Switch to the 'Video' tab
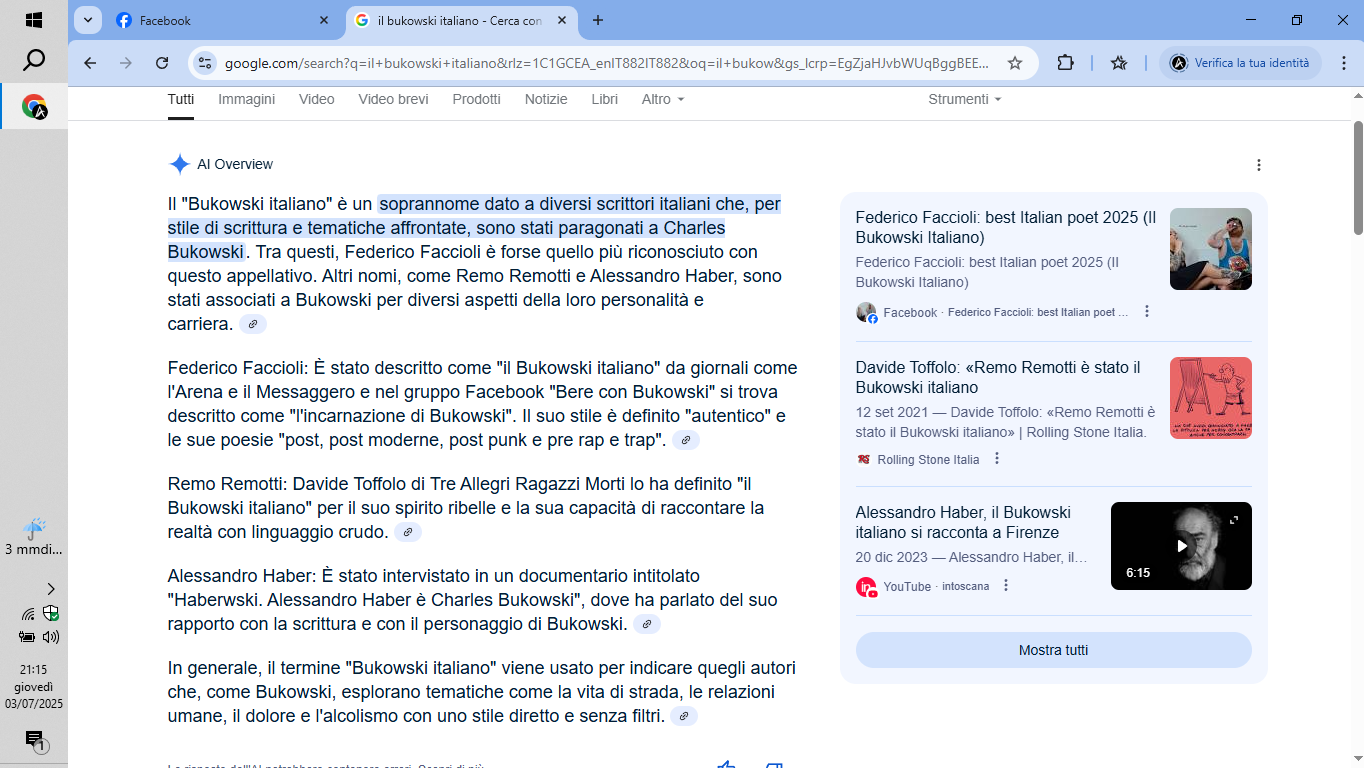1364x769 pixels. (317, 99)
